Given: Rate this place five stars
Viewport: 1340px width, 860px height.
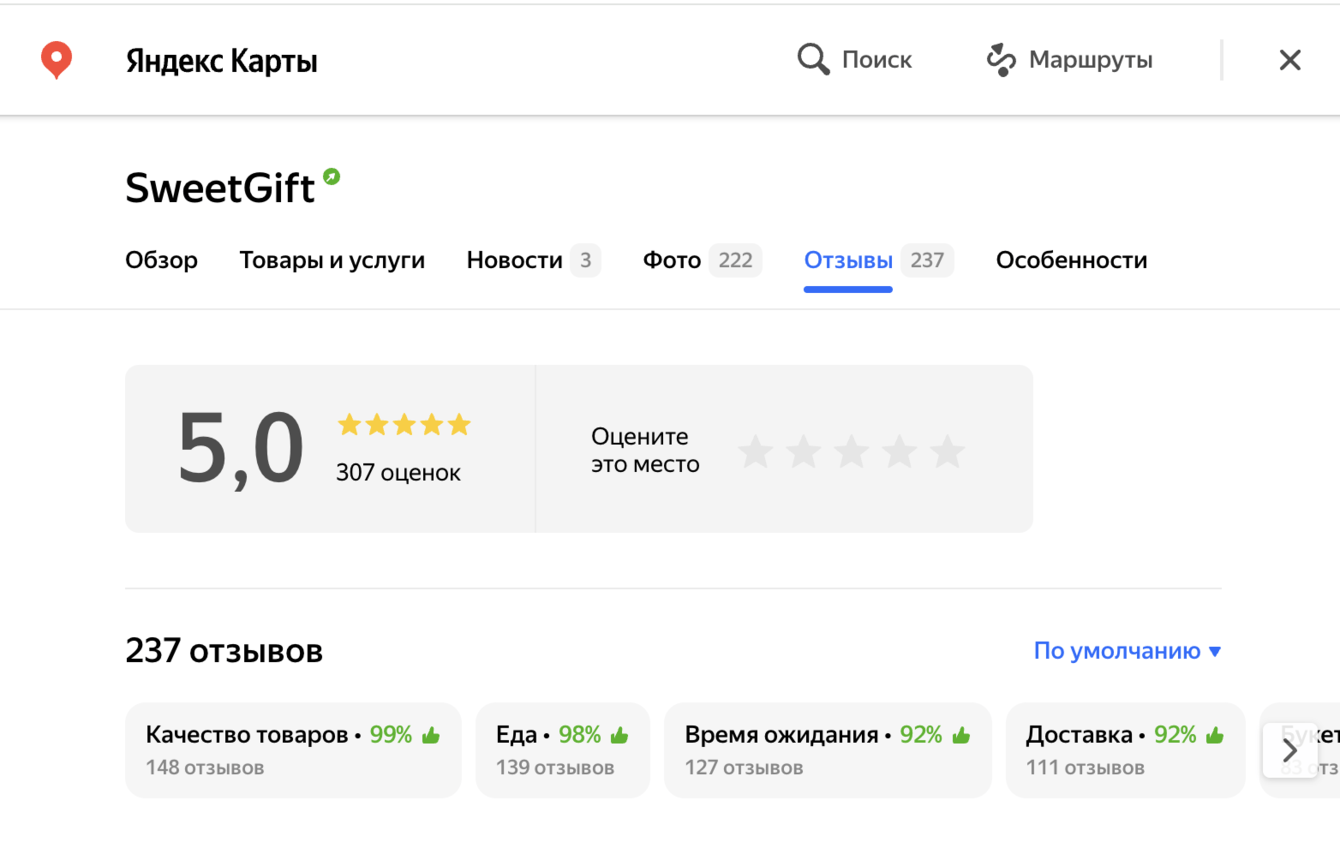Looking at the screenshot, I should coord(947,452).
